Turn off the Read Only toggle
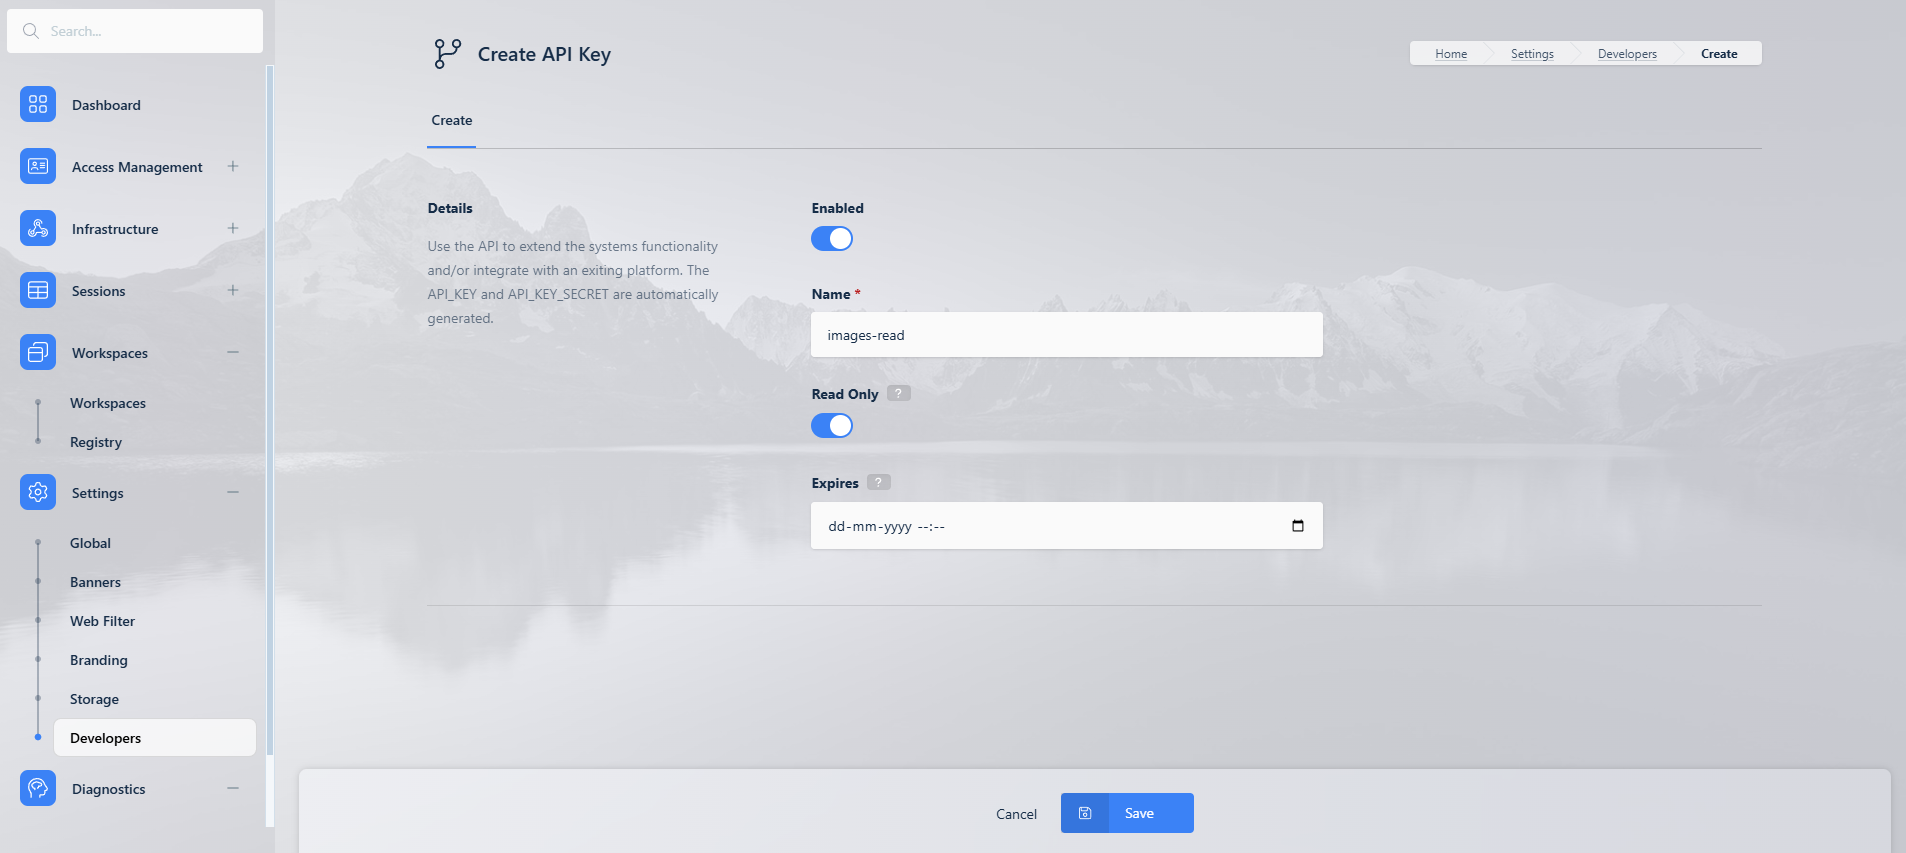The width and height of the screenshot is (1906, 853). (831, 426)
